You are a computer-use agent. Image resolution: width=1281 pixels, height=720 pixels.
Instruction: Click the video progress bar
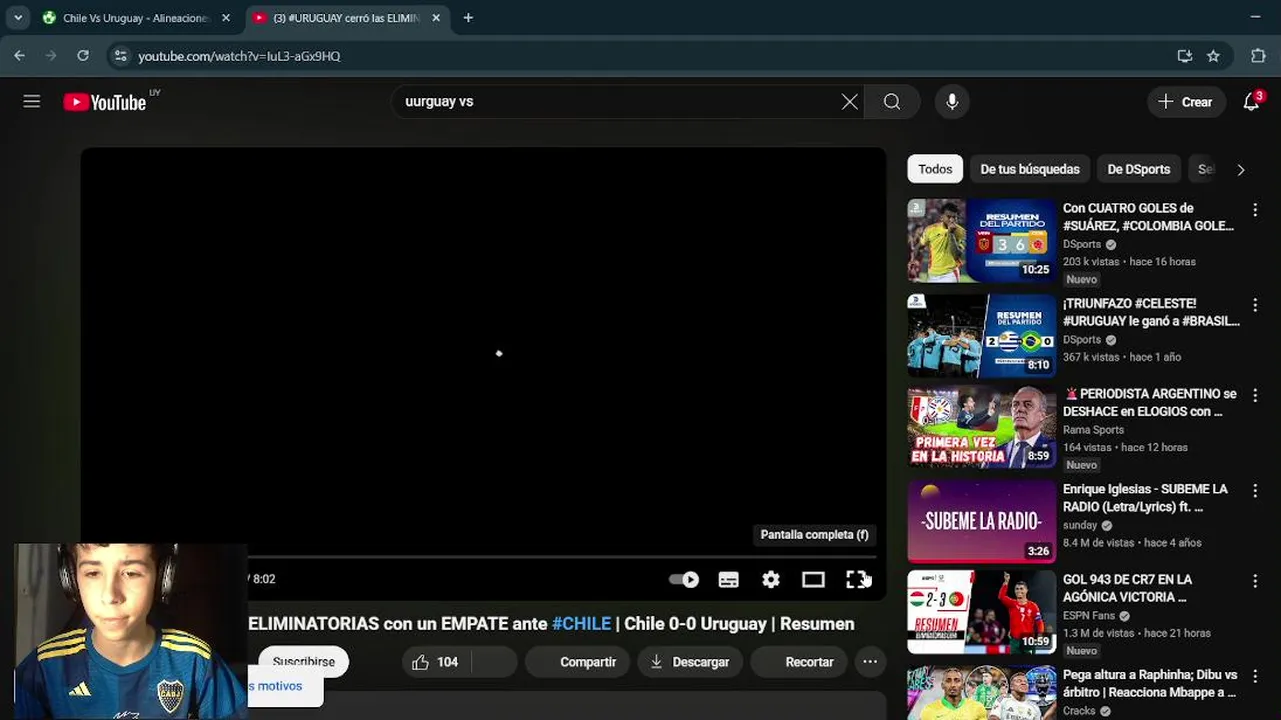562,556
